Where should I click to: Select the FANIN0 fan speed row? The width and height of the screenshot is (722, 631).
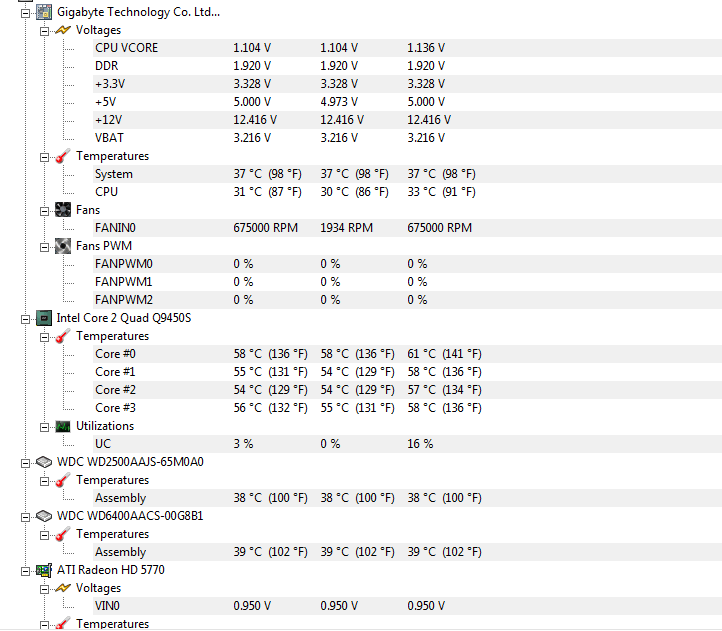115,228
